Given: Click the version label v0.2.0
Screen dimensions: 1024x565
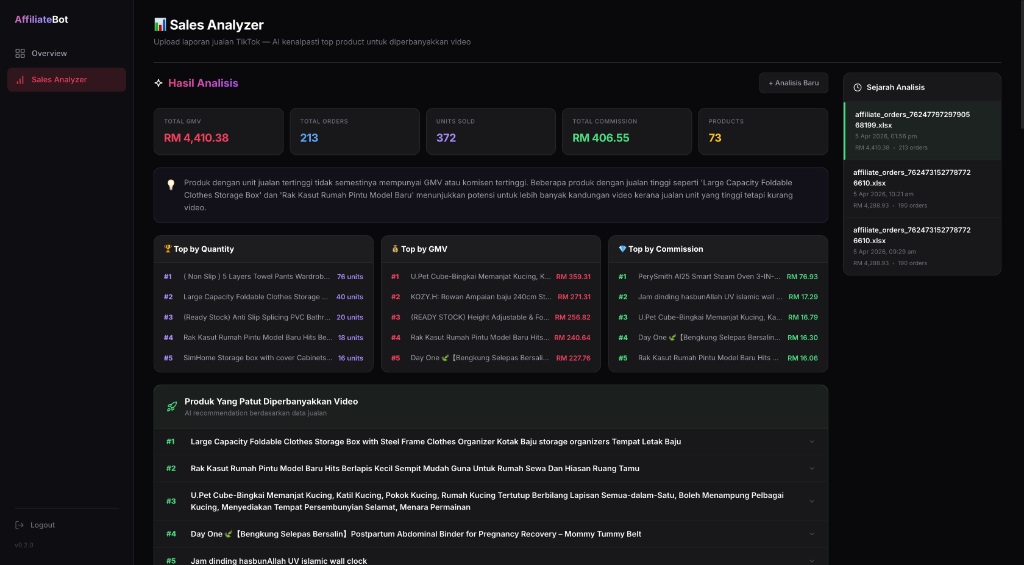Looking at the screenshot, I should click(x=24, y=545).
